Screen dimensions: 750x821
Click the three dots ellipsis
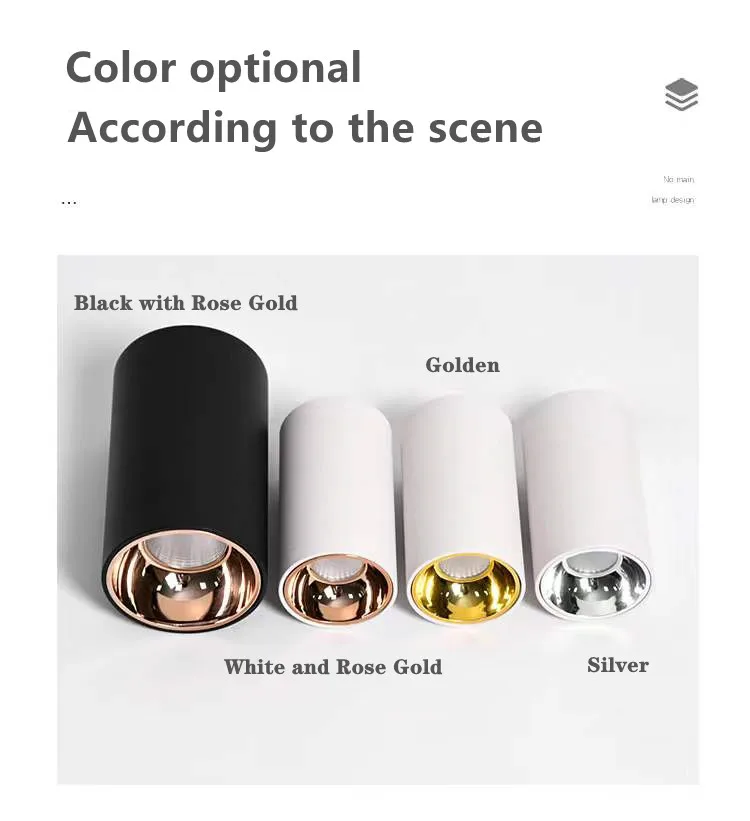69,203
